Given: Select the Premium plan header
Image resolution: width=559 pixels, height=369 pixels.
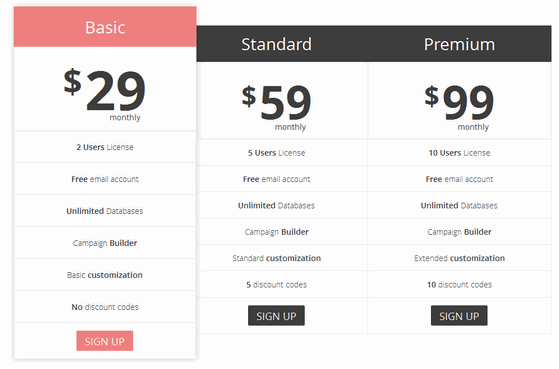Looking at the screenshot, I should click(460, 44).
